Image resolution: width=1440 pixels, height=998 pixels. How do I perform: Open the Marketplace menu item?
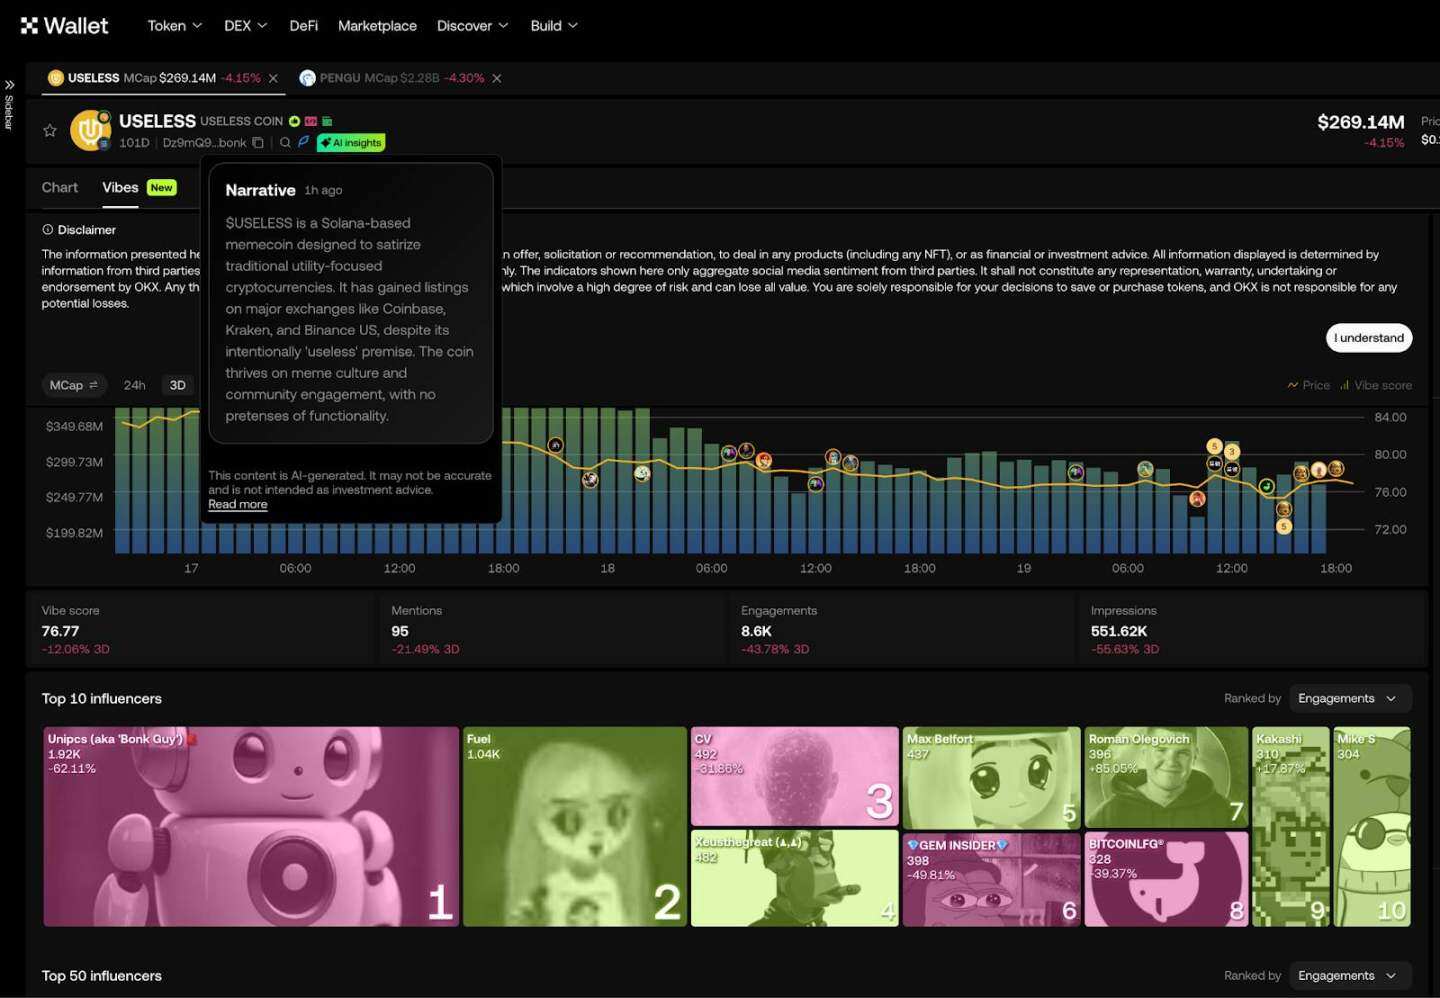[x=377, y=26]
